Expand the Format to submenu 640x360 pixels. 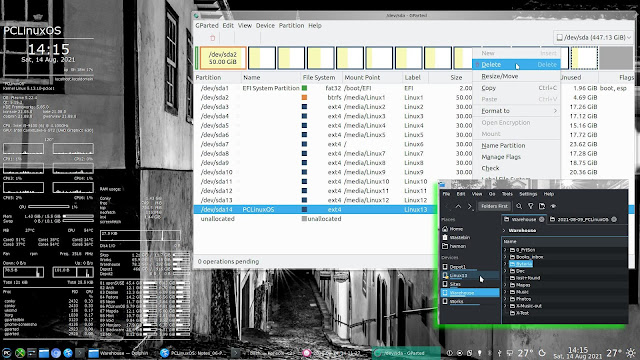click(x=516, y=111)
